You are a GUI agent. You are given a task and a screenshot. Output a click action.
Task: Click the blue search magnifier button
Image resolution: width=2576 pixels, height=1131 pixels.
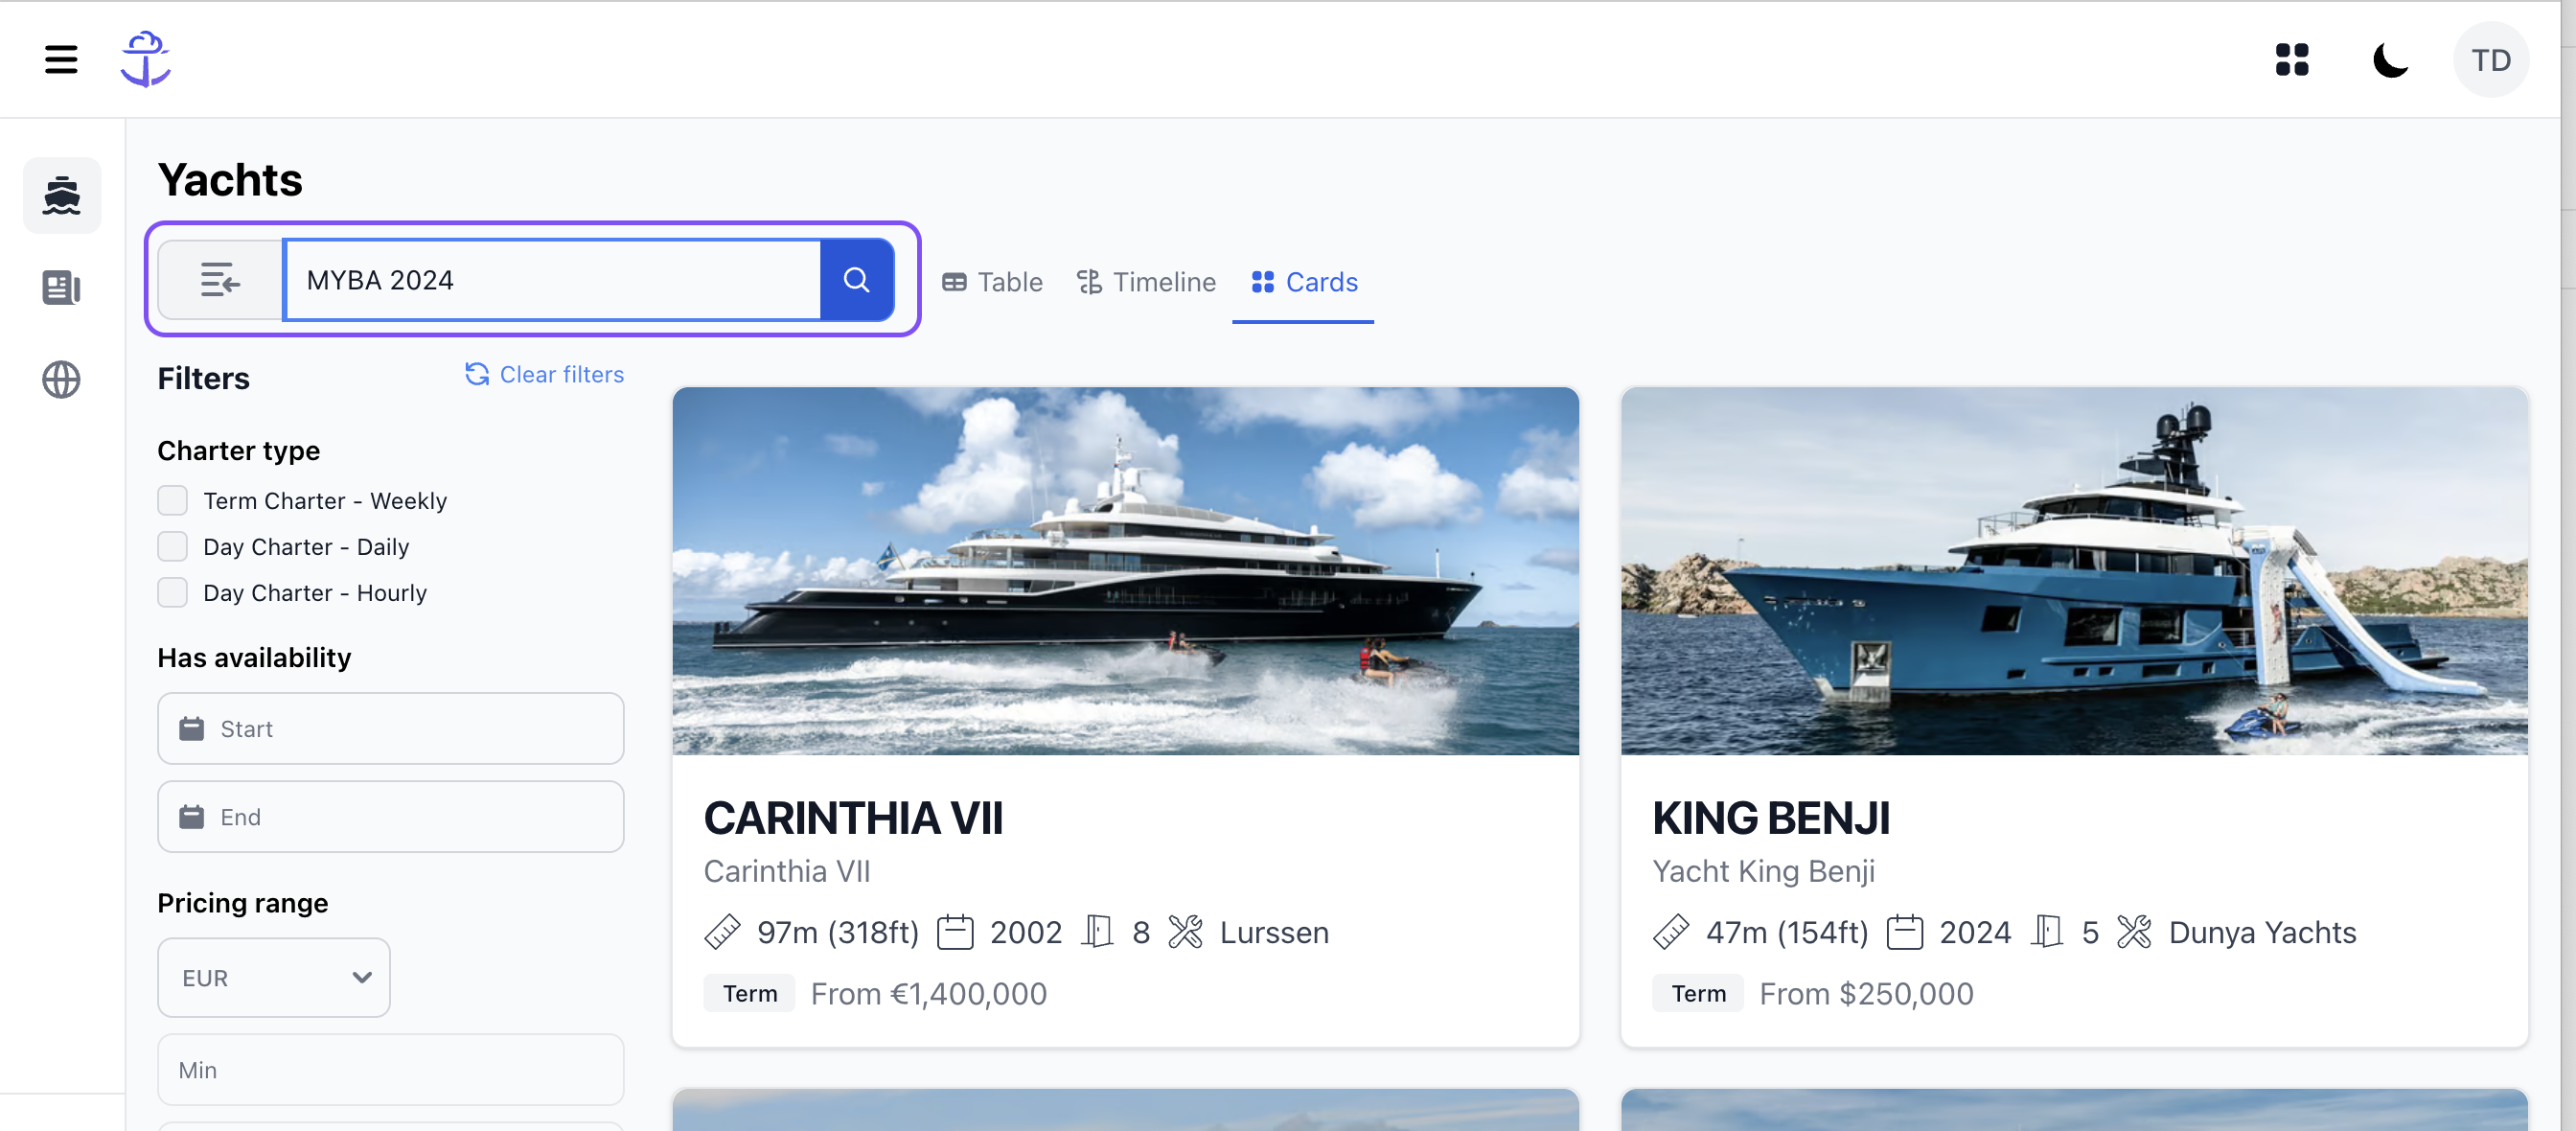pos(856,280)
